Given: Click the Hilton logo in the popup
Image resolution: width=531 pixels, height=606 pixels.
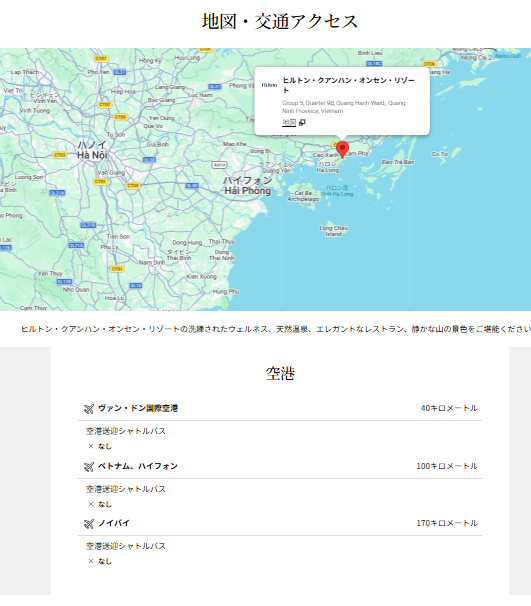Looking at the screenshot, I should [269, 85].
